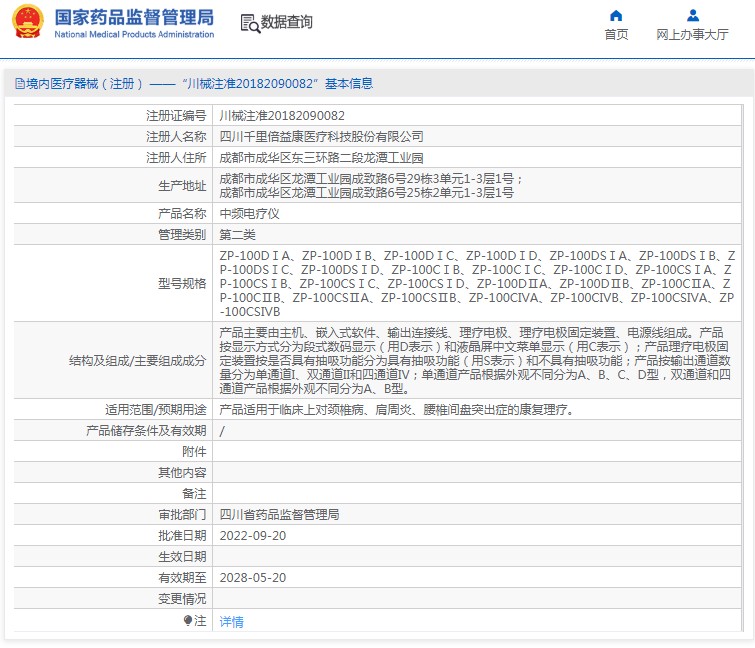Click the 注册人住所 row label
The height and width of the screenshot is (648, 755).
point(176,158)
